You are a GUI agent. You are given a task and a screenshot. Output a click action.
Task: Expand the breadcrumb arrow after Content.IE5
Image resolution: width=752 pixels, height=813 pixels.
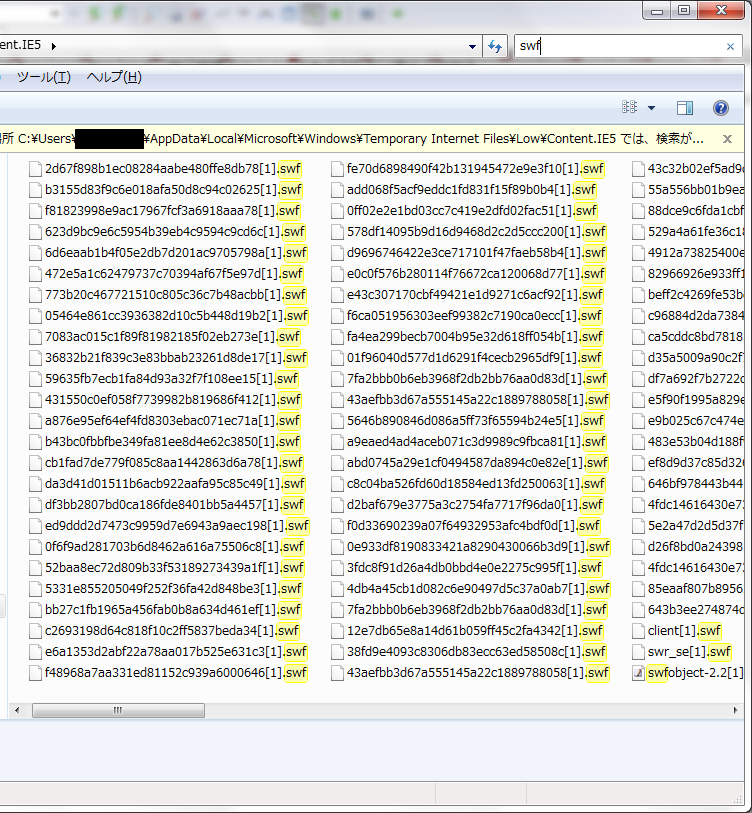[53, 46]
